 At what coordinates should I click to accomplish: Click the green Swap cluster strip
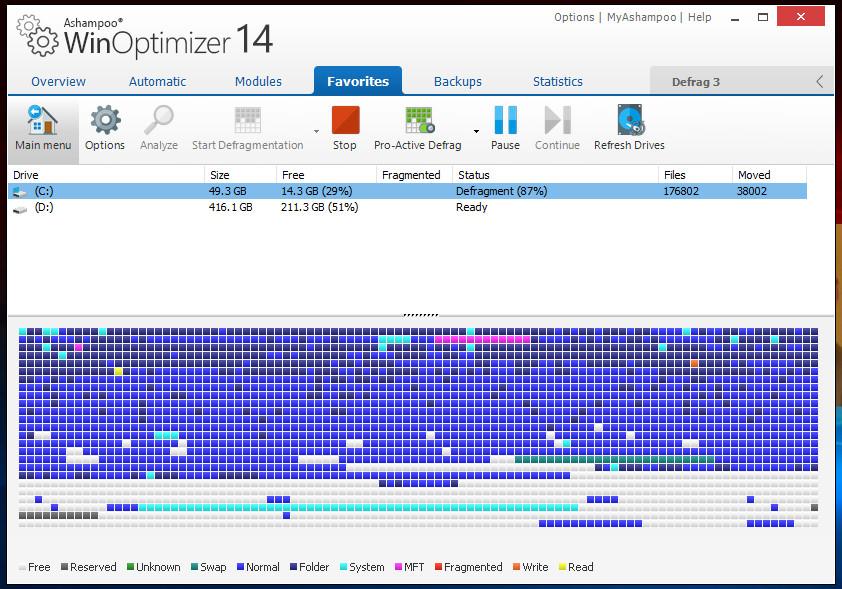click(x=614, y=460)
